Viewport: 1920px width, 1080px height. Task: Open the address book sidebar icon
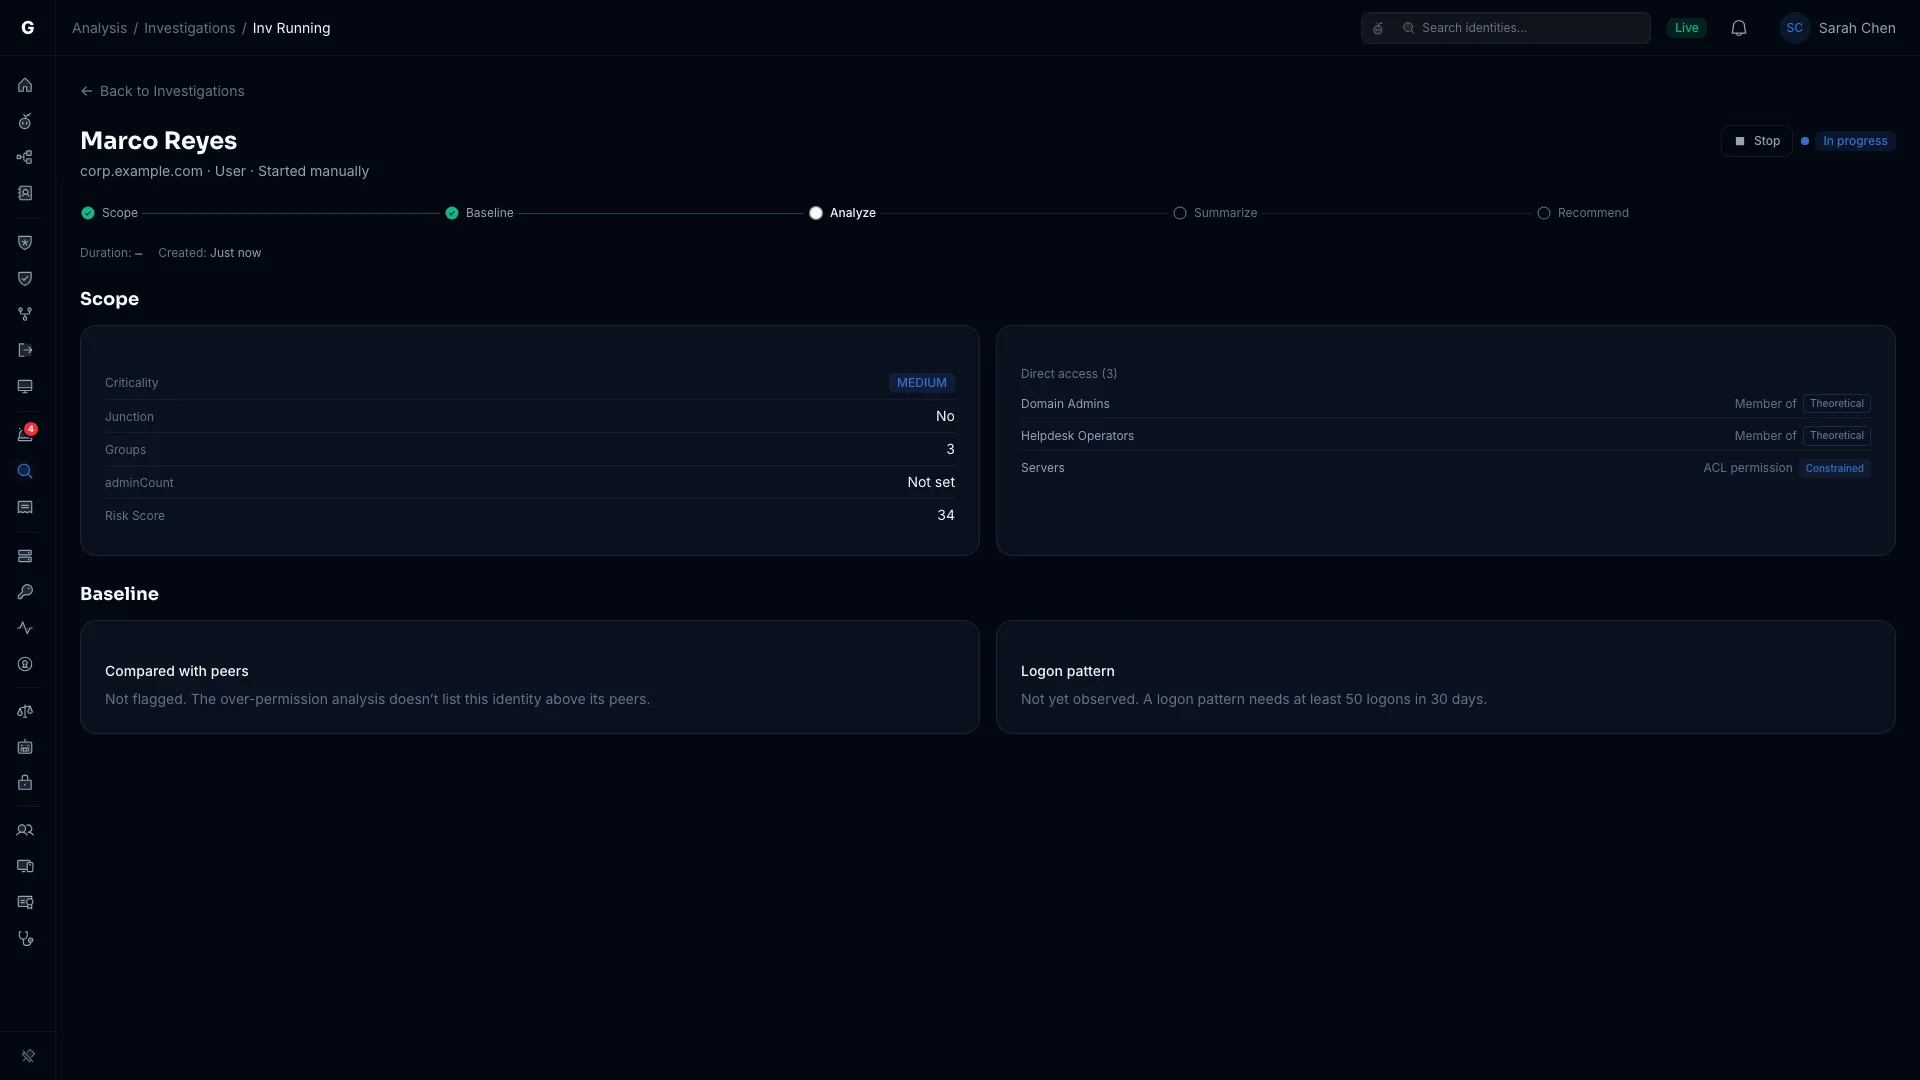click(25, 193)
